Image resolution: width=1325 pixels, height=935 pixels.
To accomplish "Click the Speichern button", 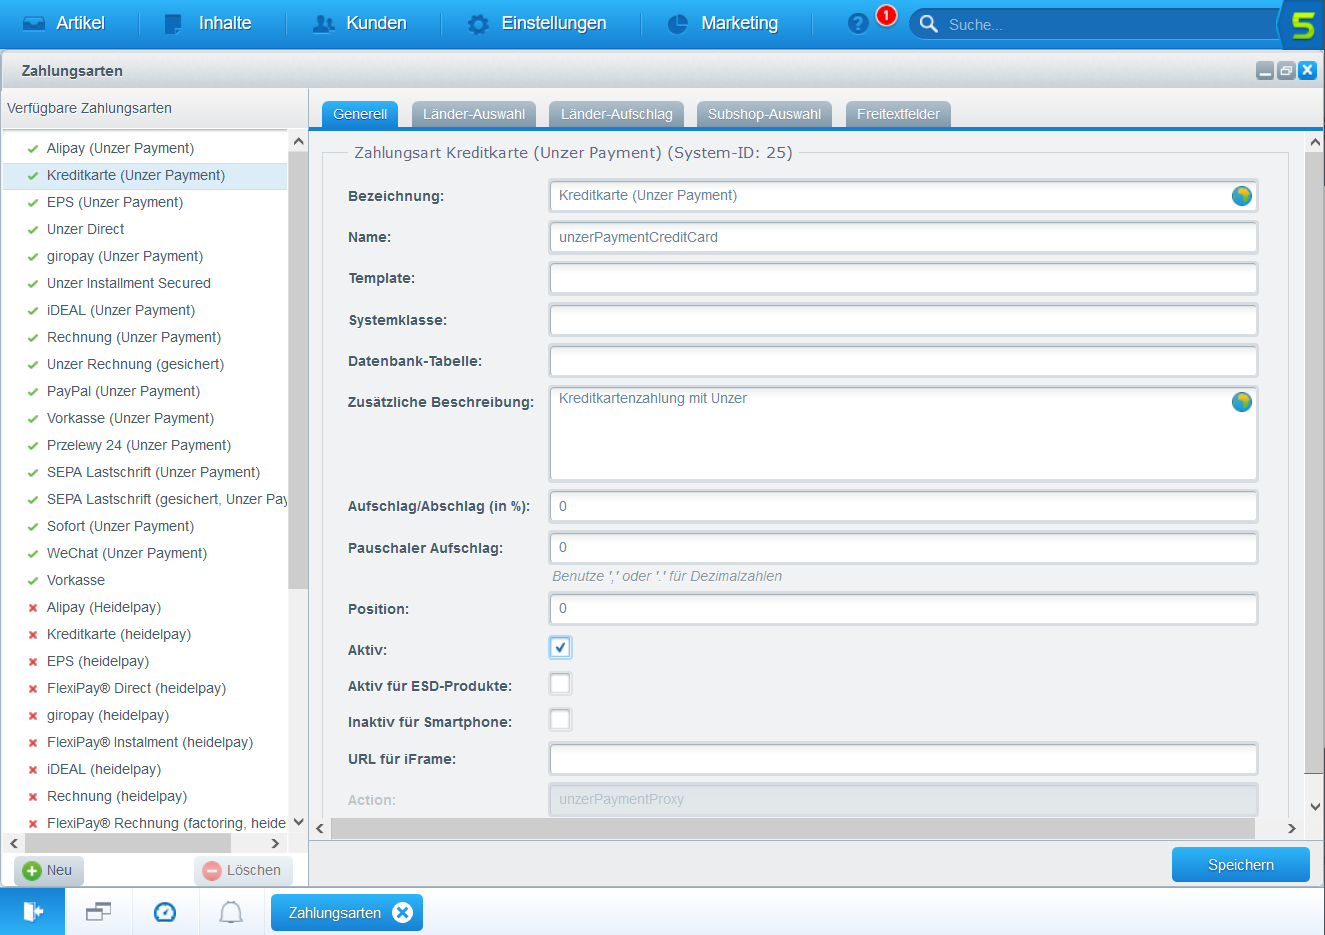I will [1241, 865].
